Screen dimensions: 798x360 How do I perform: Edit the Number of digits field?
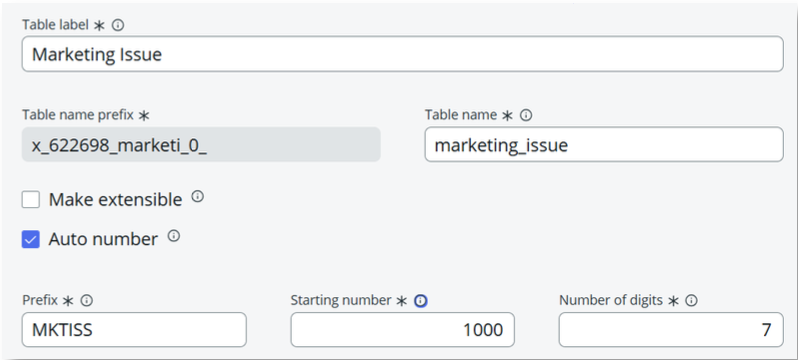tap(671, 330)
